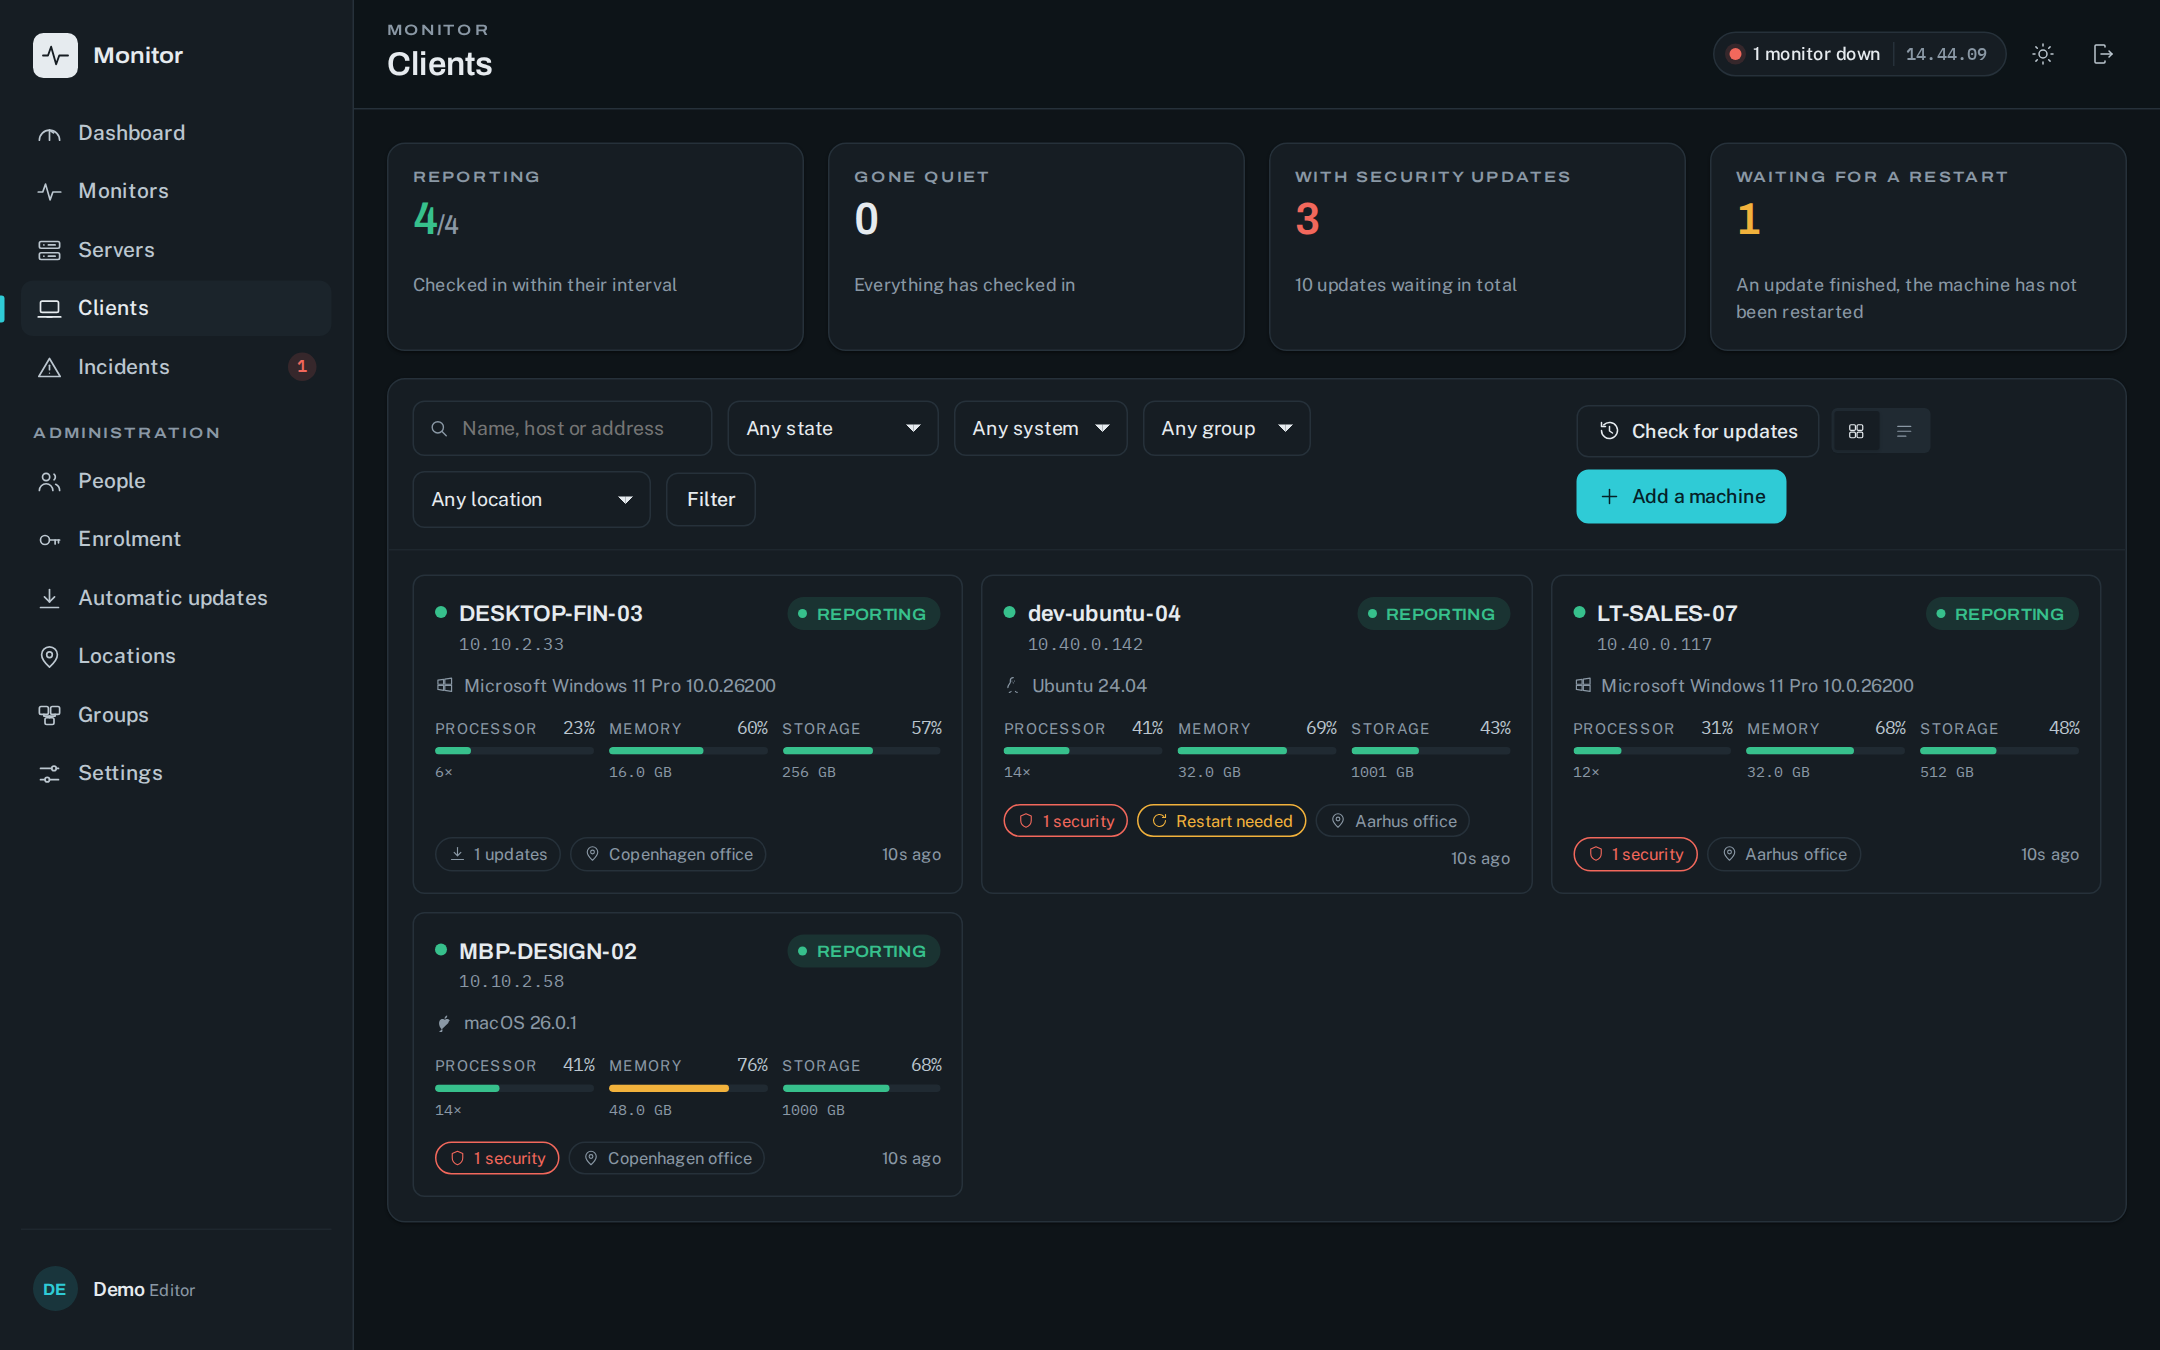
Task: Click REPORTING status badge on dev-ubuntu-04
Action: click(1433, 614)
